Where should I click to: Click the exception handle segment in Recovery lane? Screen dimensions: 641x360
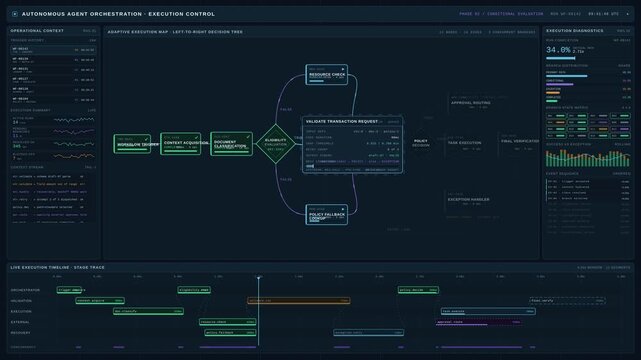(369, 333)
